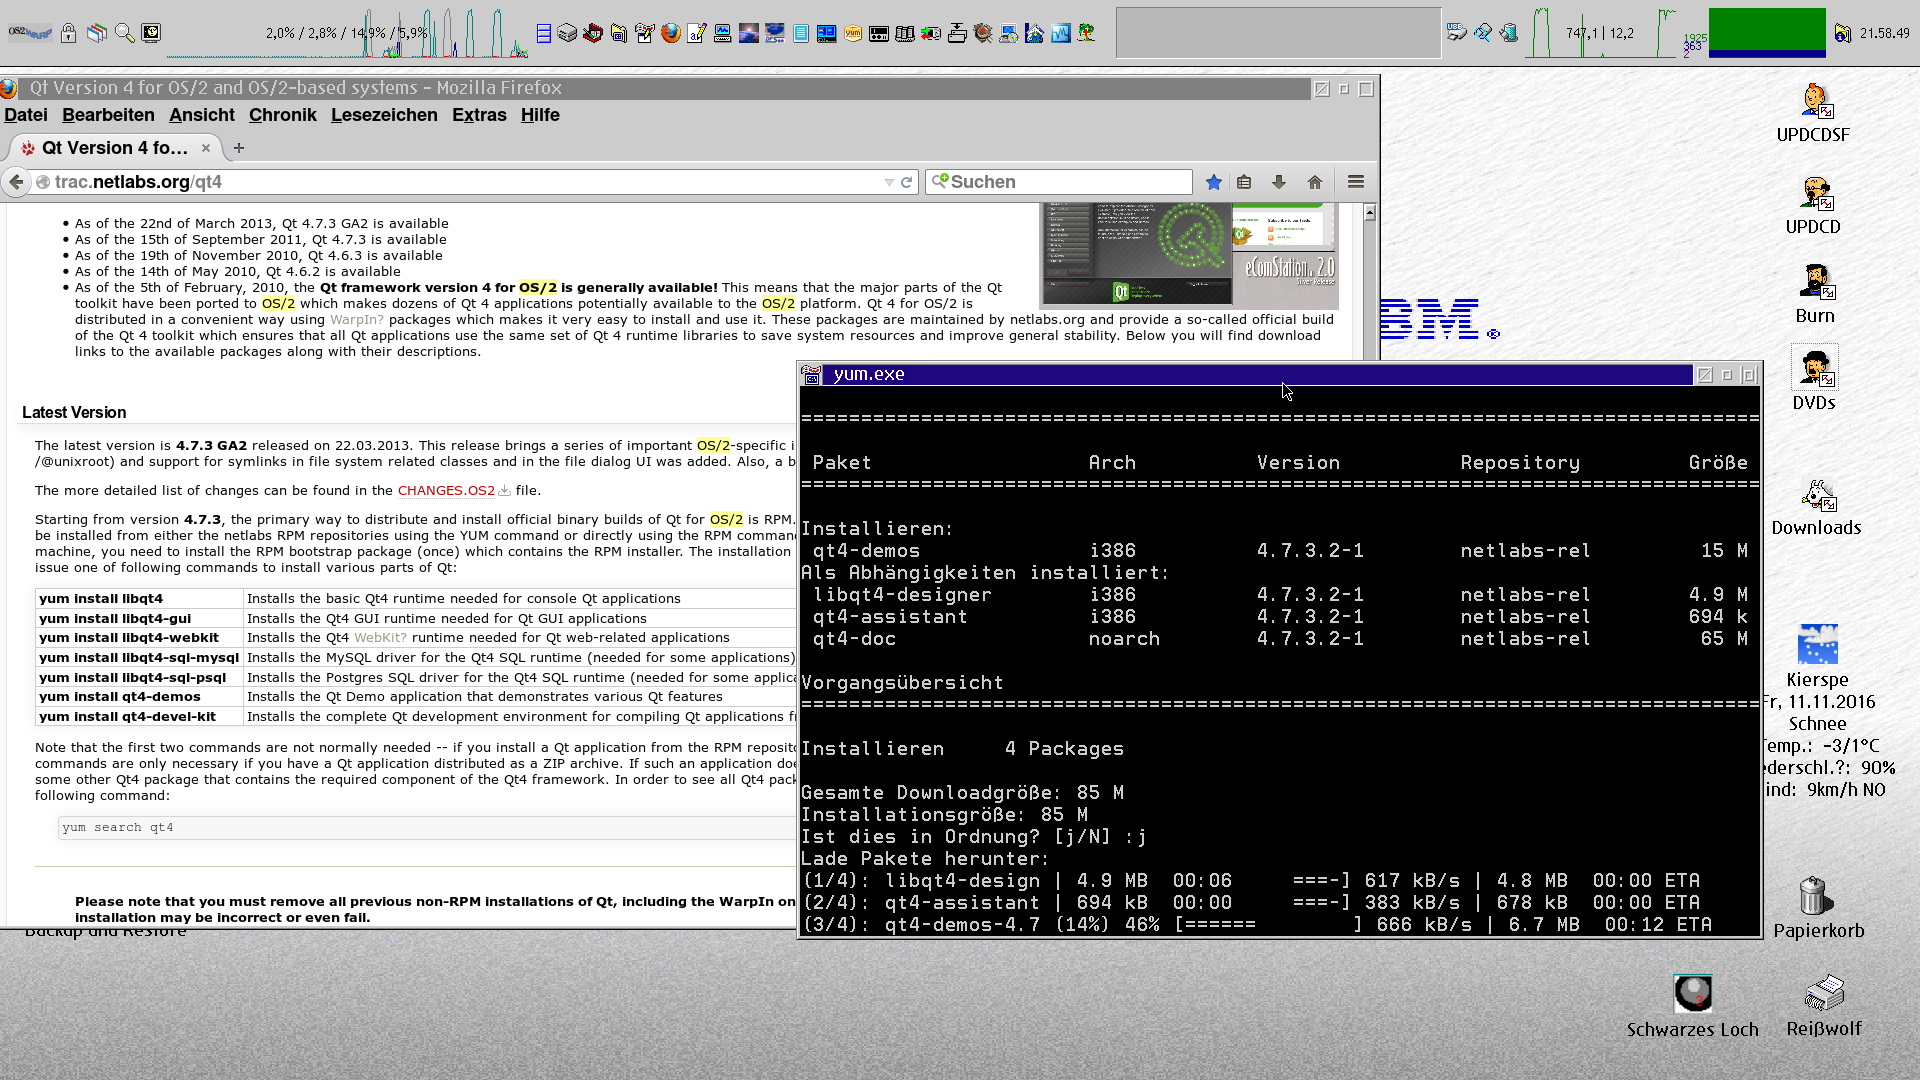The image size is (1920, 1080).
Task: Click the Kierspe weather widget icon
Action: (x=1818, y=644)
